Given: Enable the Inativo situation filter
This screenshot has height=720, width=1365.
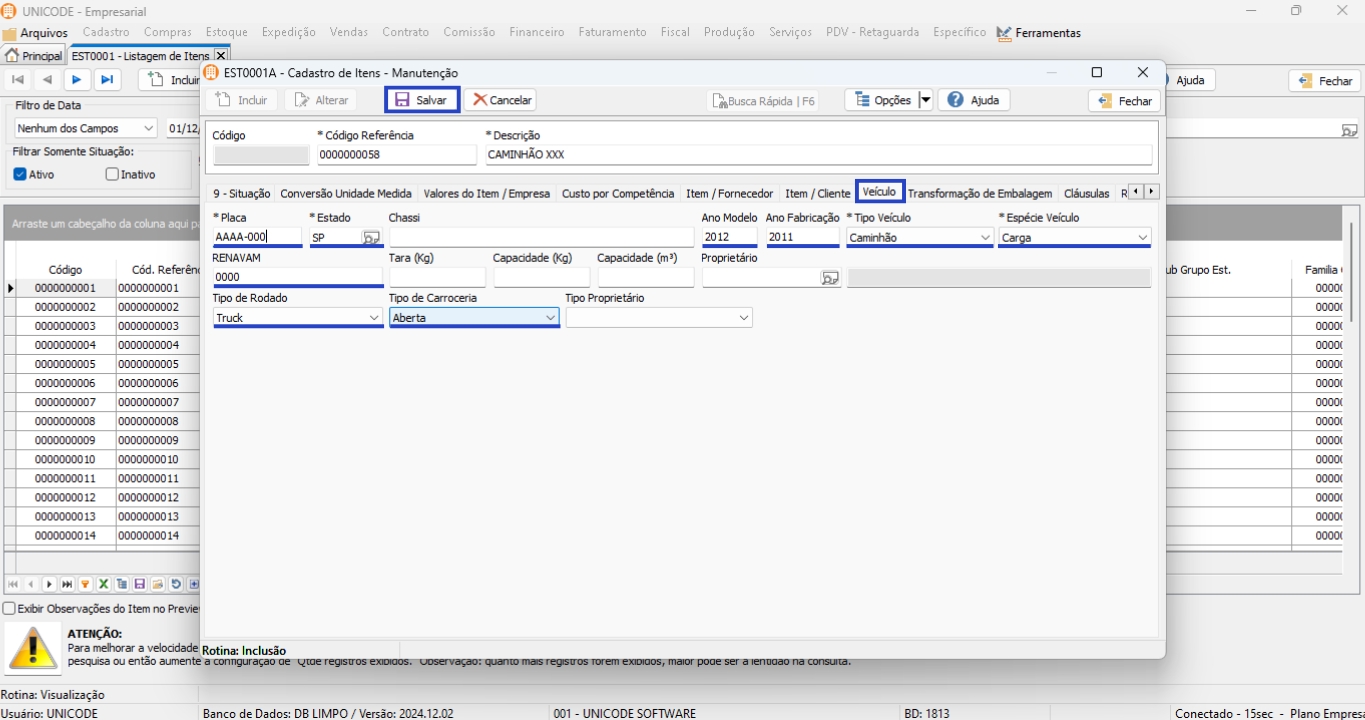Looking at the screenshot, I should pyautogui.click(x=112, y=174).
